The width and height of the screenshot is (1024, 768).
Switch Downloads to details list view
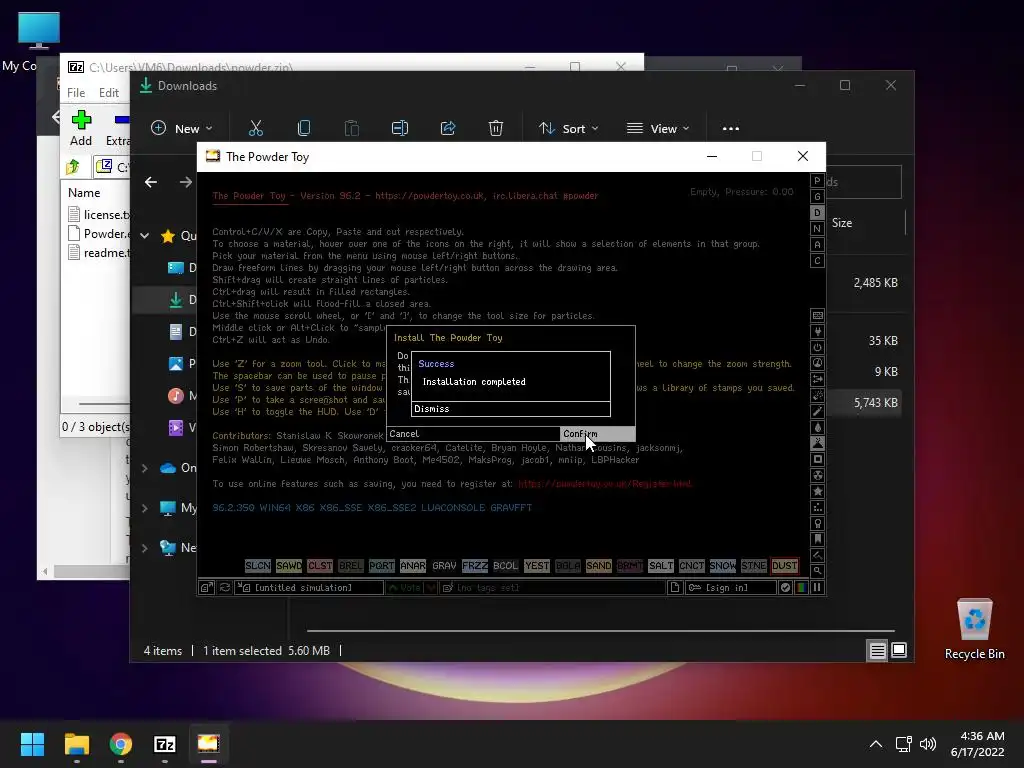(877, 650)
